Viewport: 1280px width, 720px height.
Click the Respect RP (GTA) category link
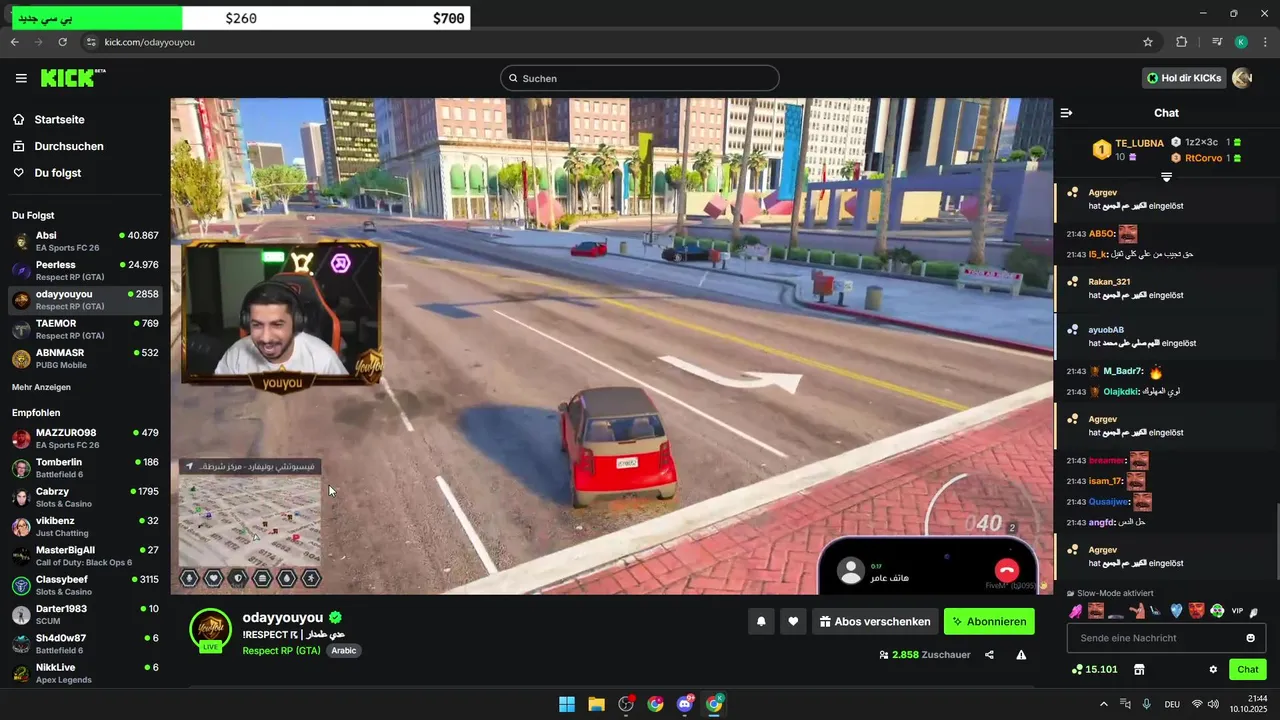tap(281, 650)
